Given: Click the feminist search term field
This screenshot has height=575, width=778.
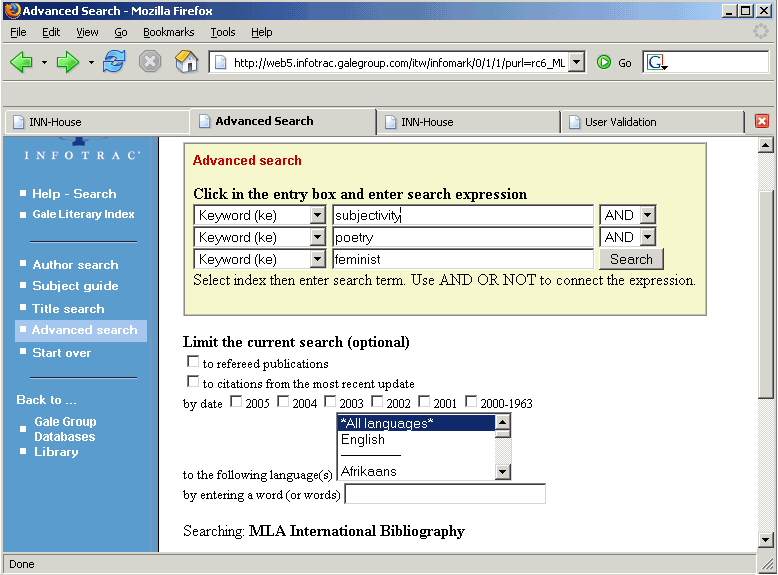Looking at the screenshot, I should pyautogui.click(x=462, y=259).
